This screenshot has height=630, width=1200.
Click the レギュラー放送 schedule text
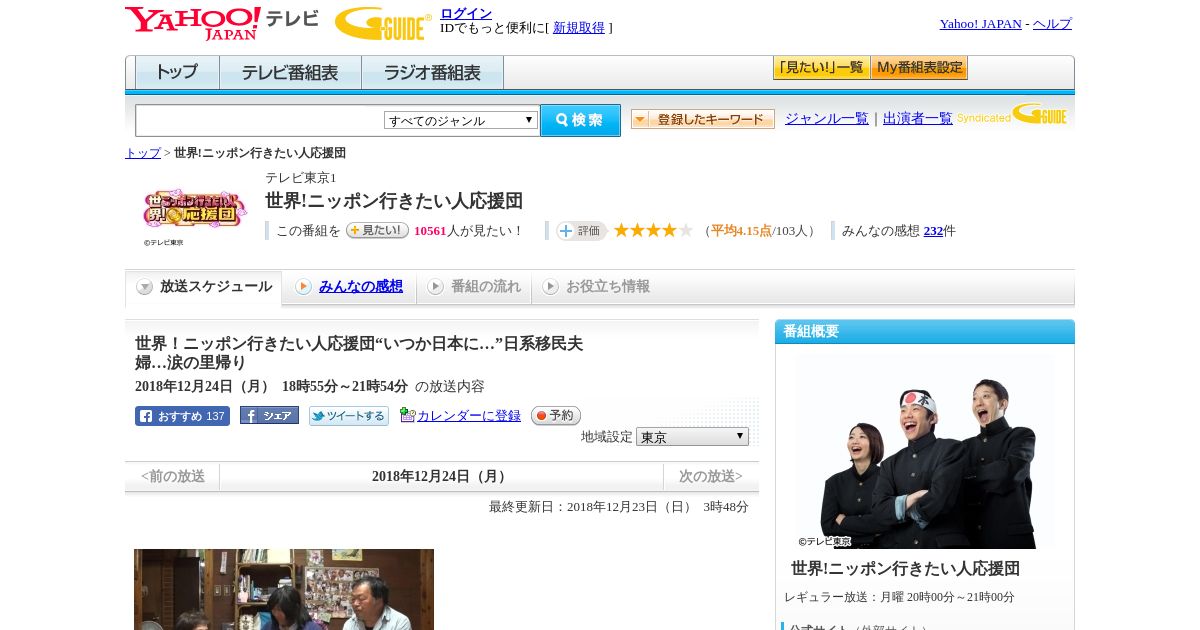point(899,597)
